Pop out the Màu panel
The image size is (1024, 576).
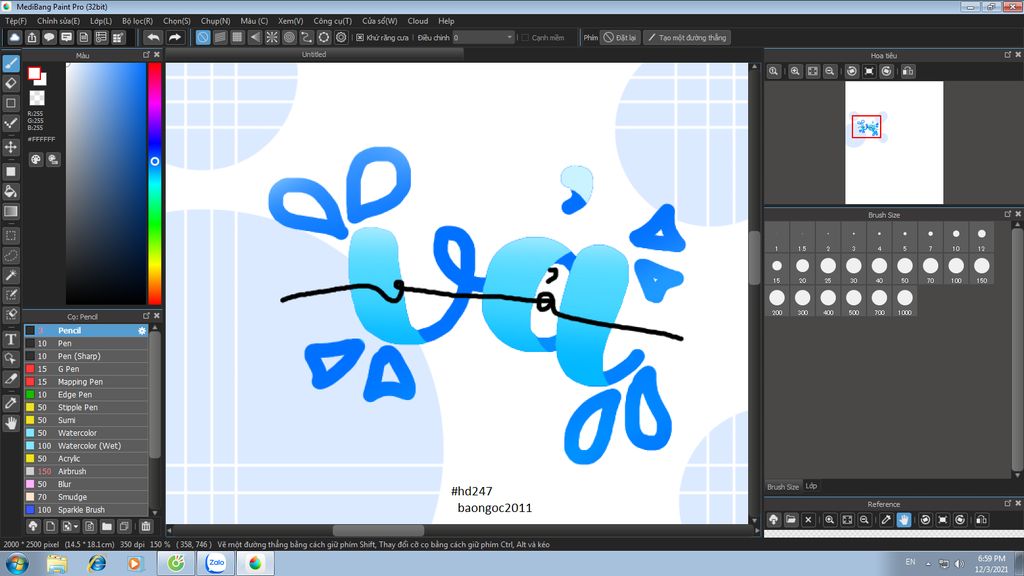click(146, 55)
